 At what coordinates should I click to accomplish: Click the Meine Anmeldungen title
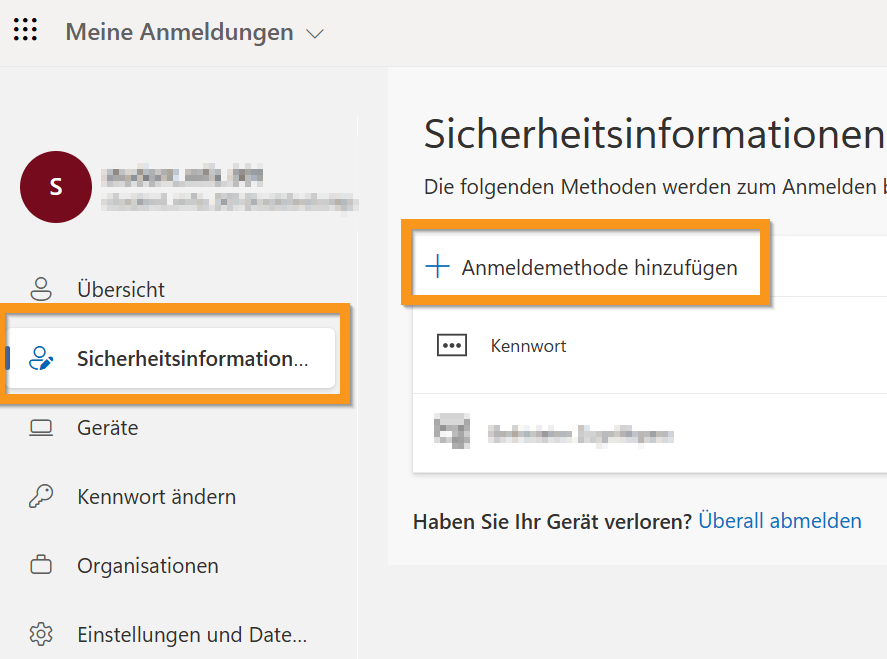(179, 32)
